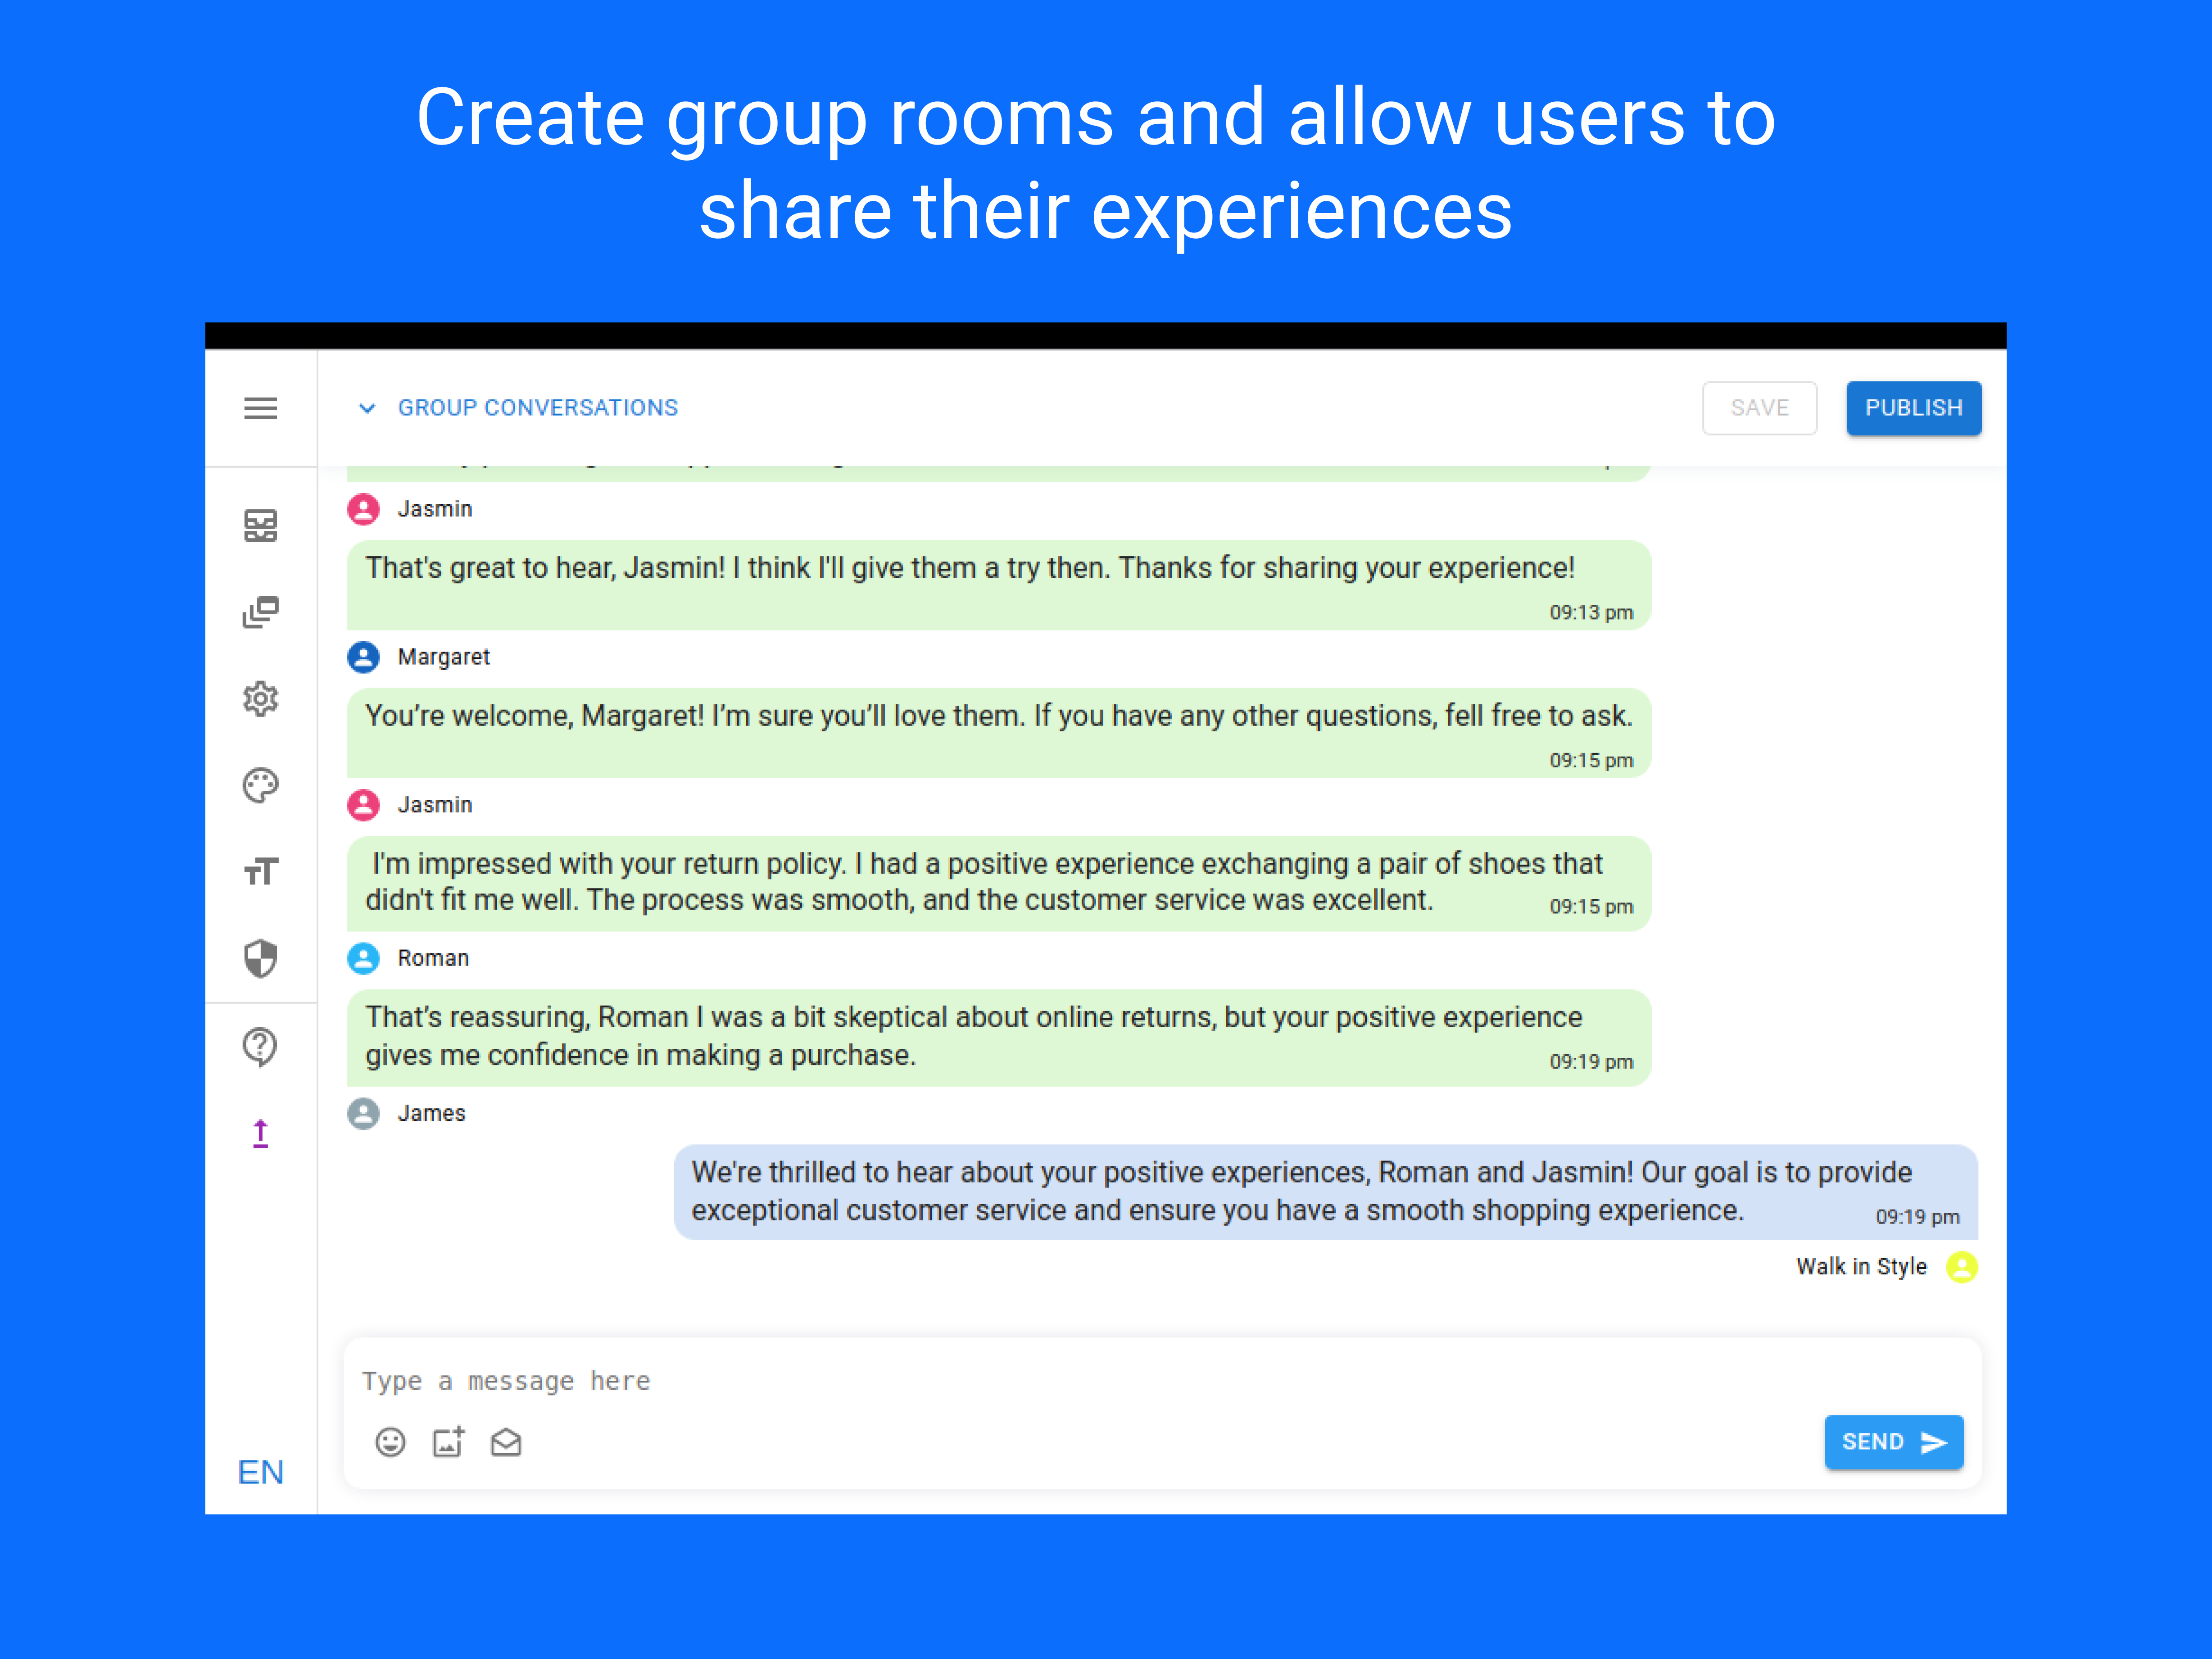Image resolution: width=2212 pixels, height=1659 pixels.
Task: Click the message about the return policy
Action: coord(998,884)
